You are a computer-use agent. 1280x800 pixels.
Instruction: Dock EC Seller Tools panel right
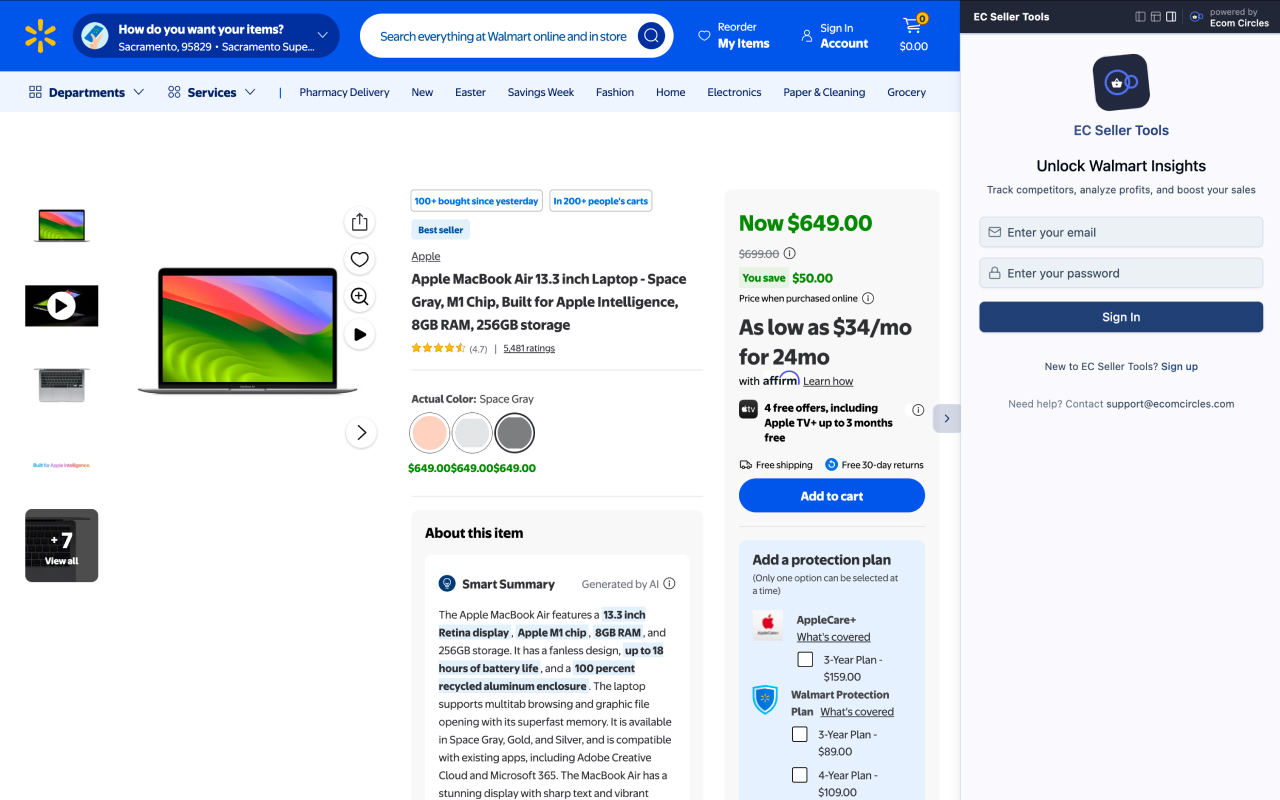[1171, 17]
